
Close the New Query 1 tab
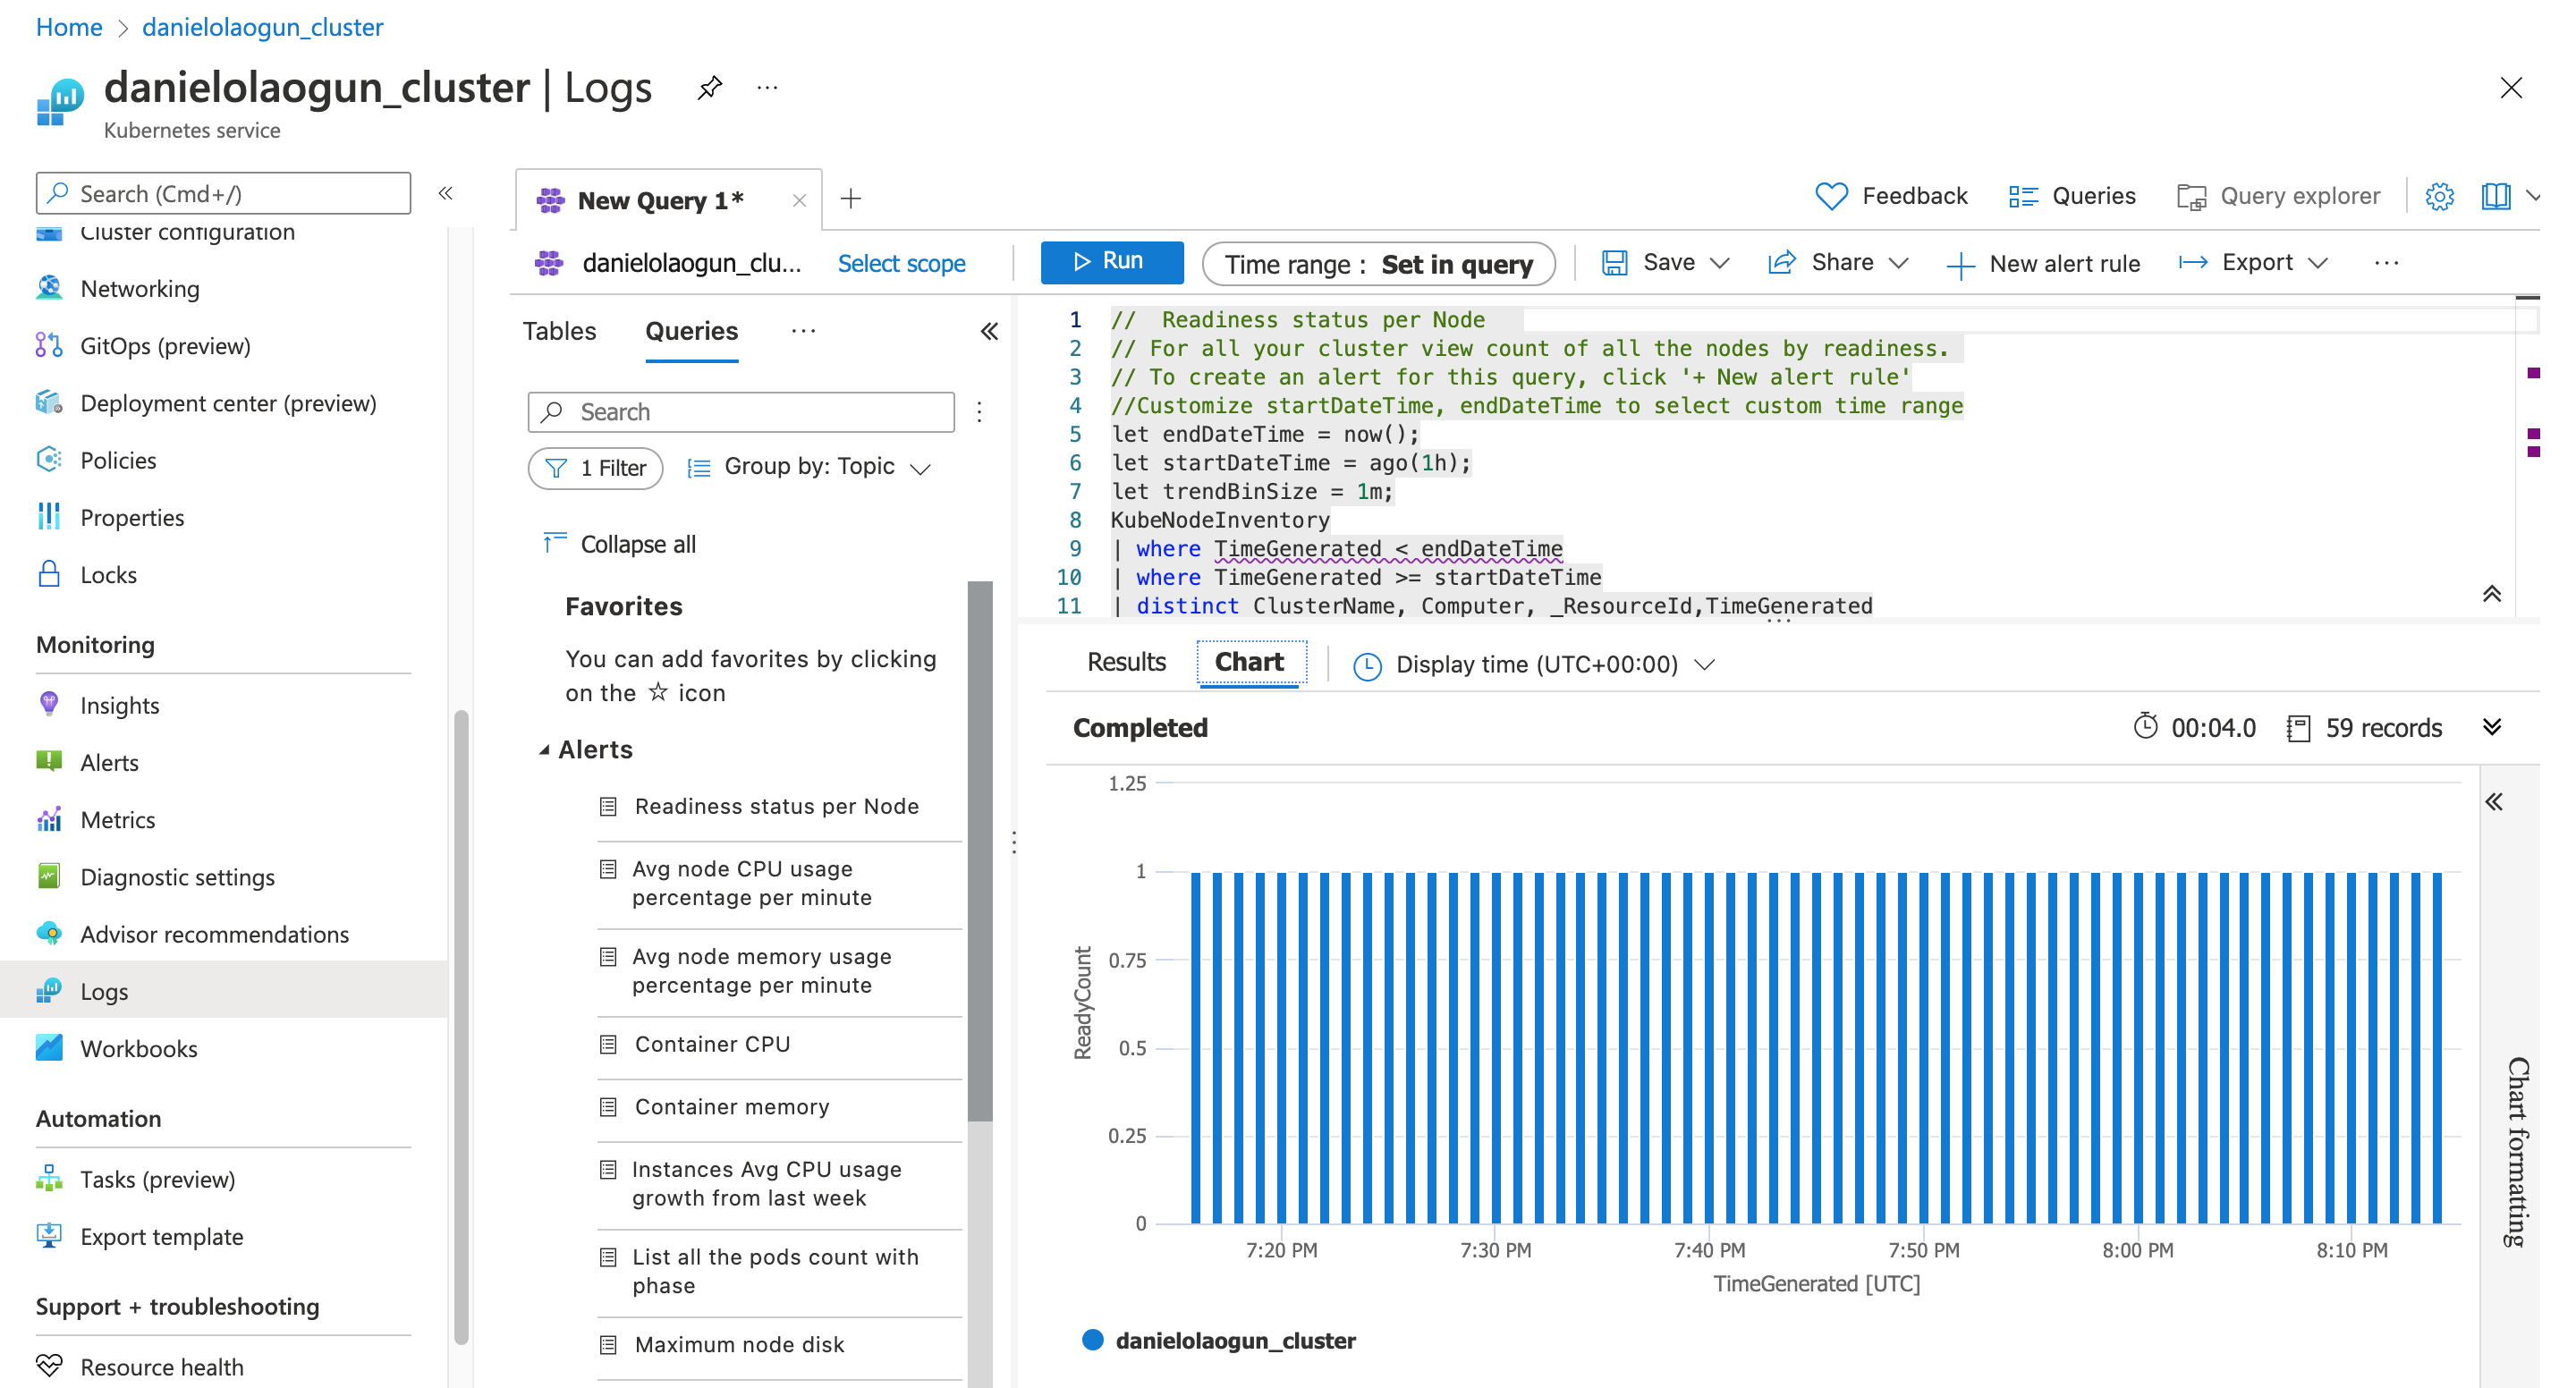(x=799, y=200)
